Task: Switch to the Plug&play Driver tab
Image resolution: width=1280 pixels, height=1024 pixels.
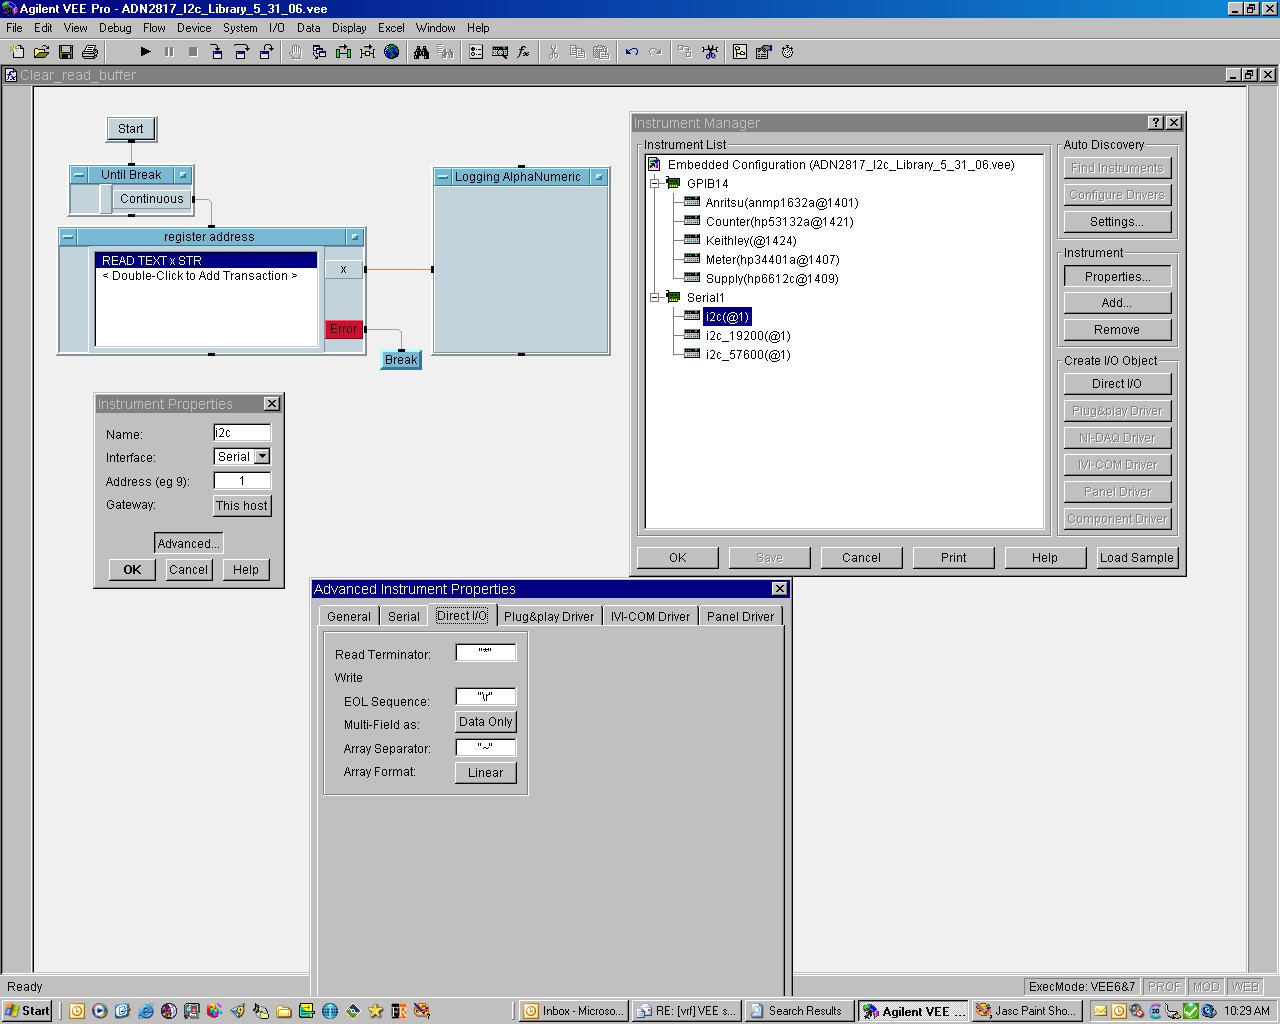Action: point(549,617)
